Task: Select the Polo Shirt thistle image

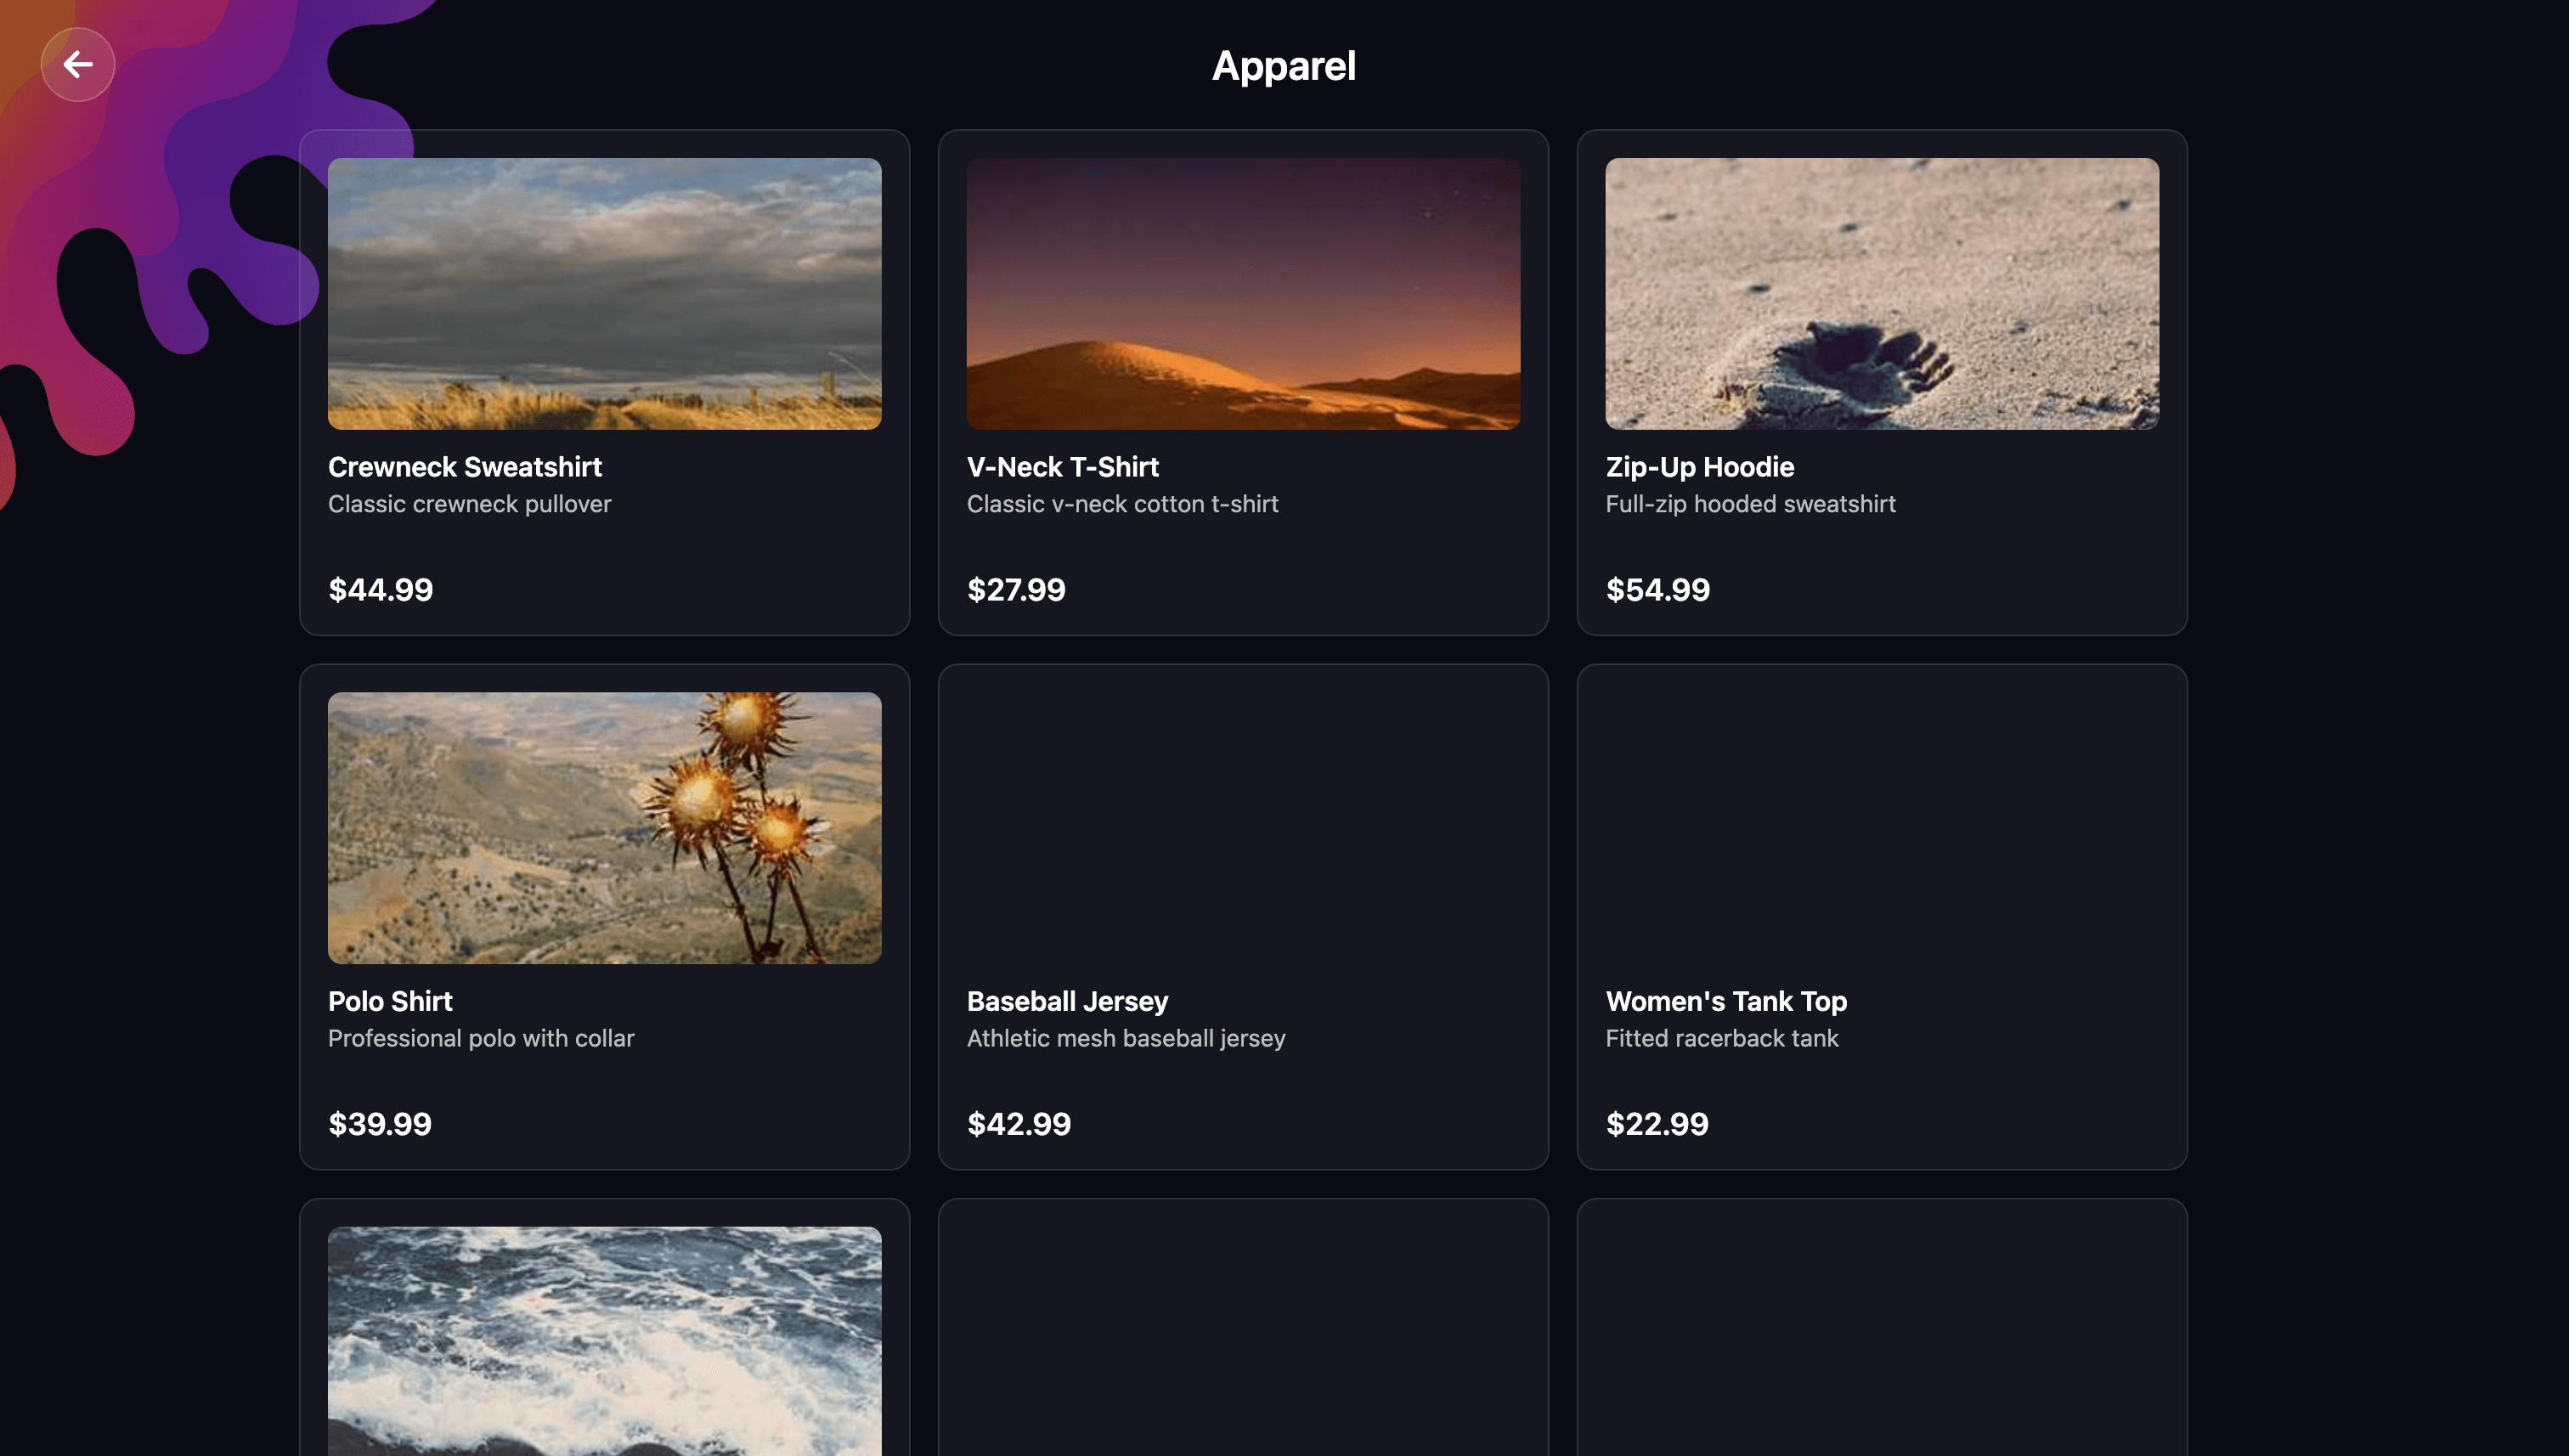Action: pyautogui.click(x=604, y=827)
